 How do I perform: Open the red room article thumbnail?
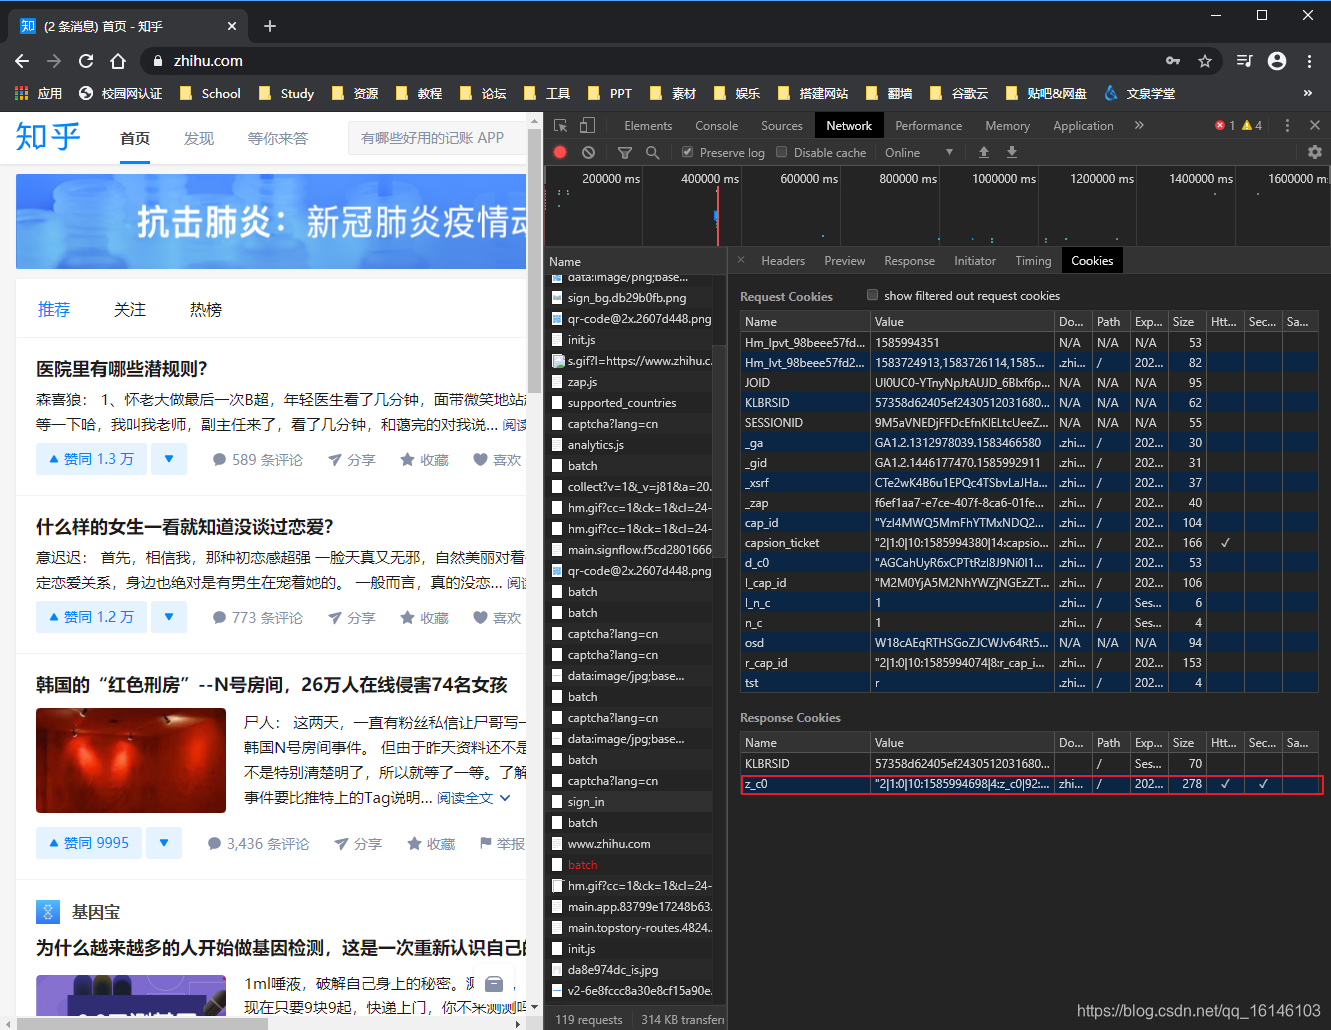pos(131,760)
